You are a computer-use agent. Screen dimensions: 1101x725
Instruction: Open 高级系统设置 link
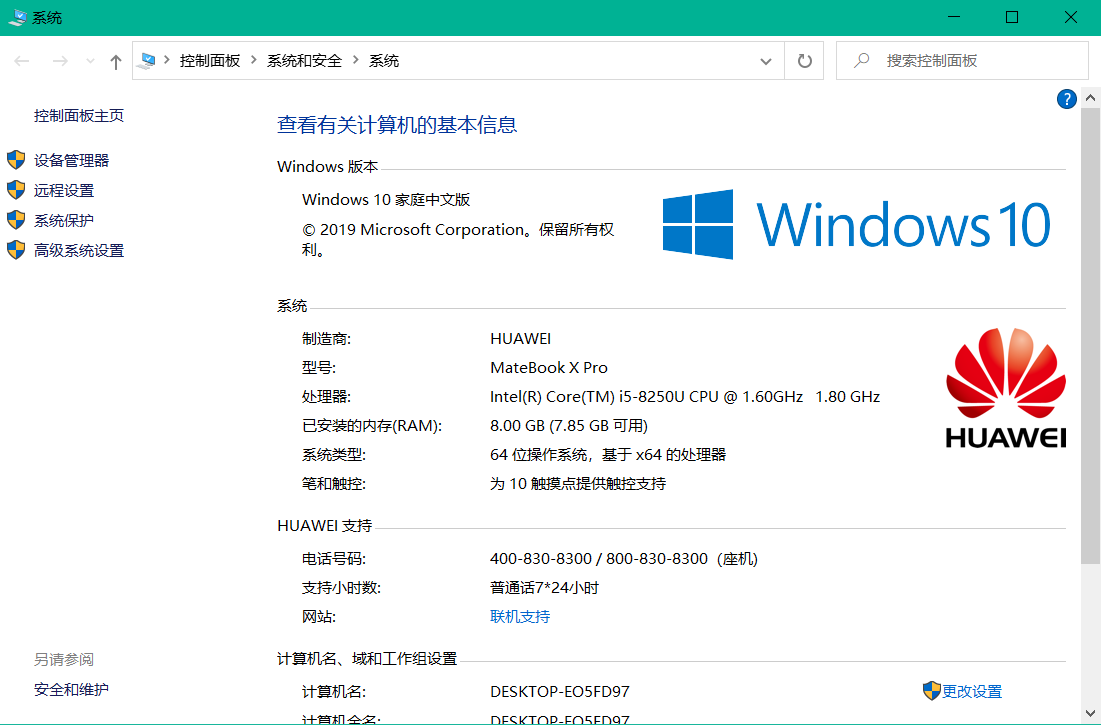click(79, 251)
